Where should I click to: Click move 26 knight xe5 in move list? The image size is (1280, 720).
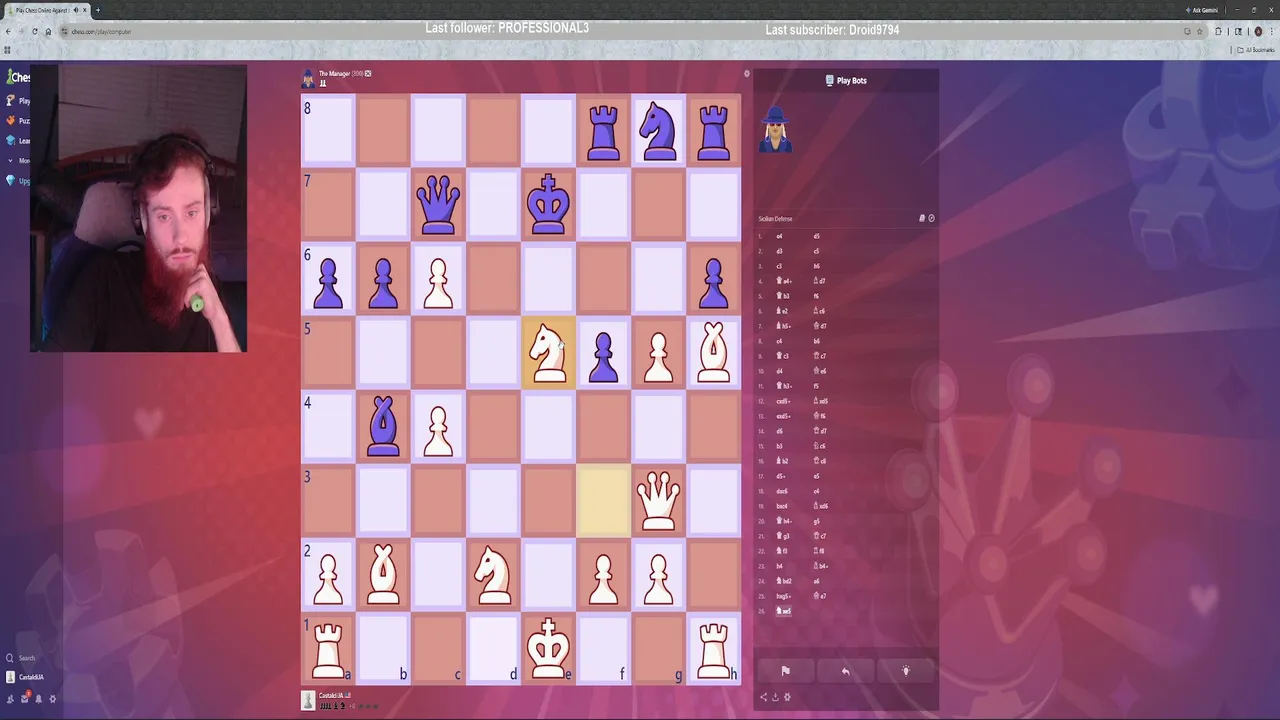click(784, 611)
